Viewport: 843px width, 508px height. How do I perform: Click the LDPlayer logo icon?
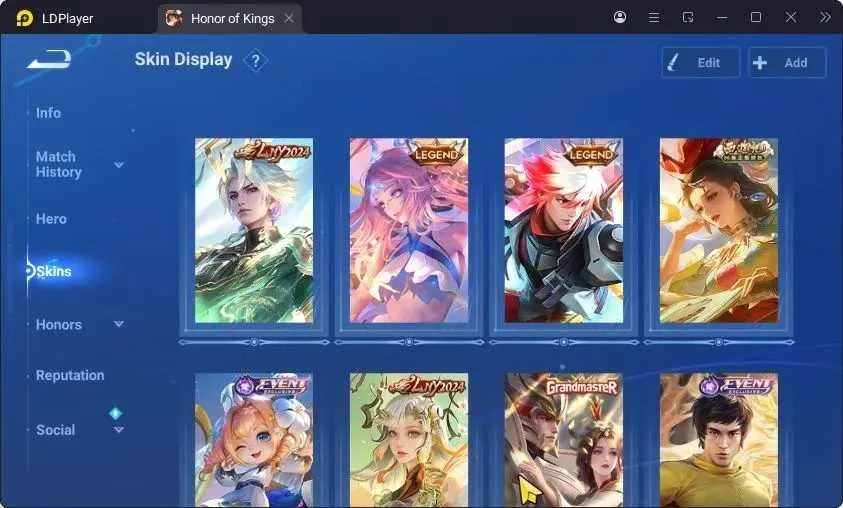pos(24,18)
